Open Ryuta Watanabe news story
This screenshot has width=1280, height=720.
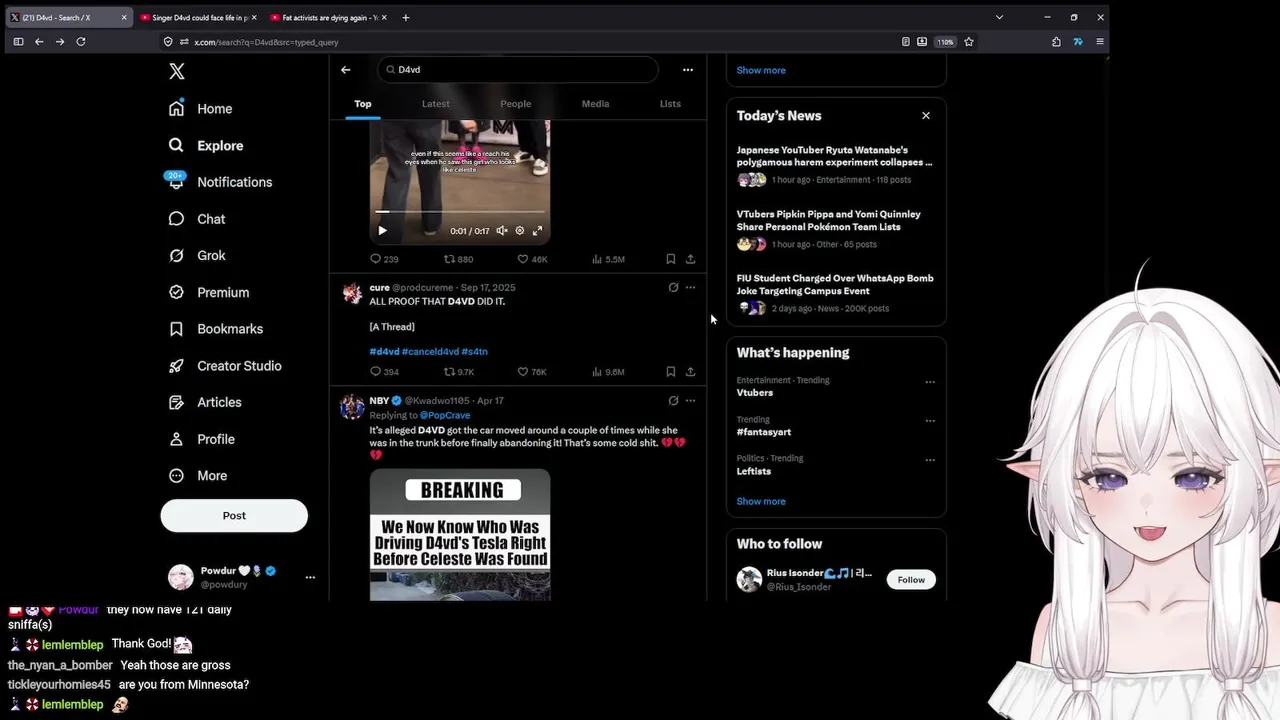point(836,167)
